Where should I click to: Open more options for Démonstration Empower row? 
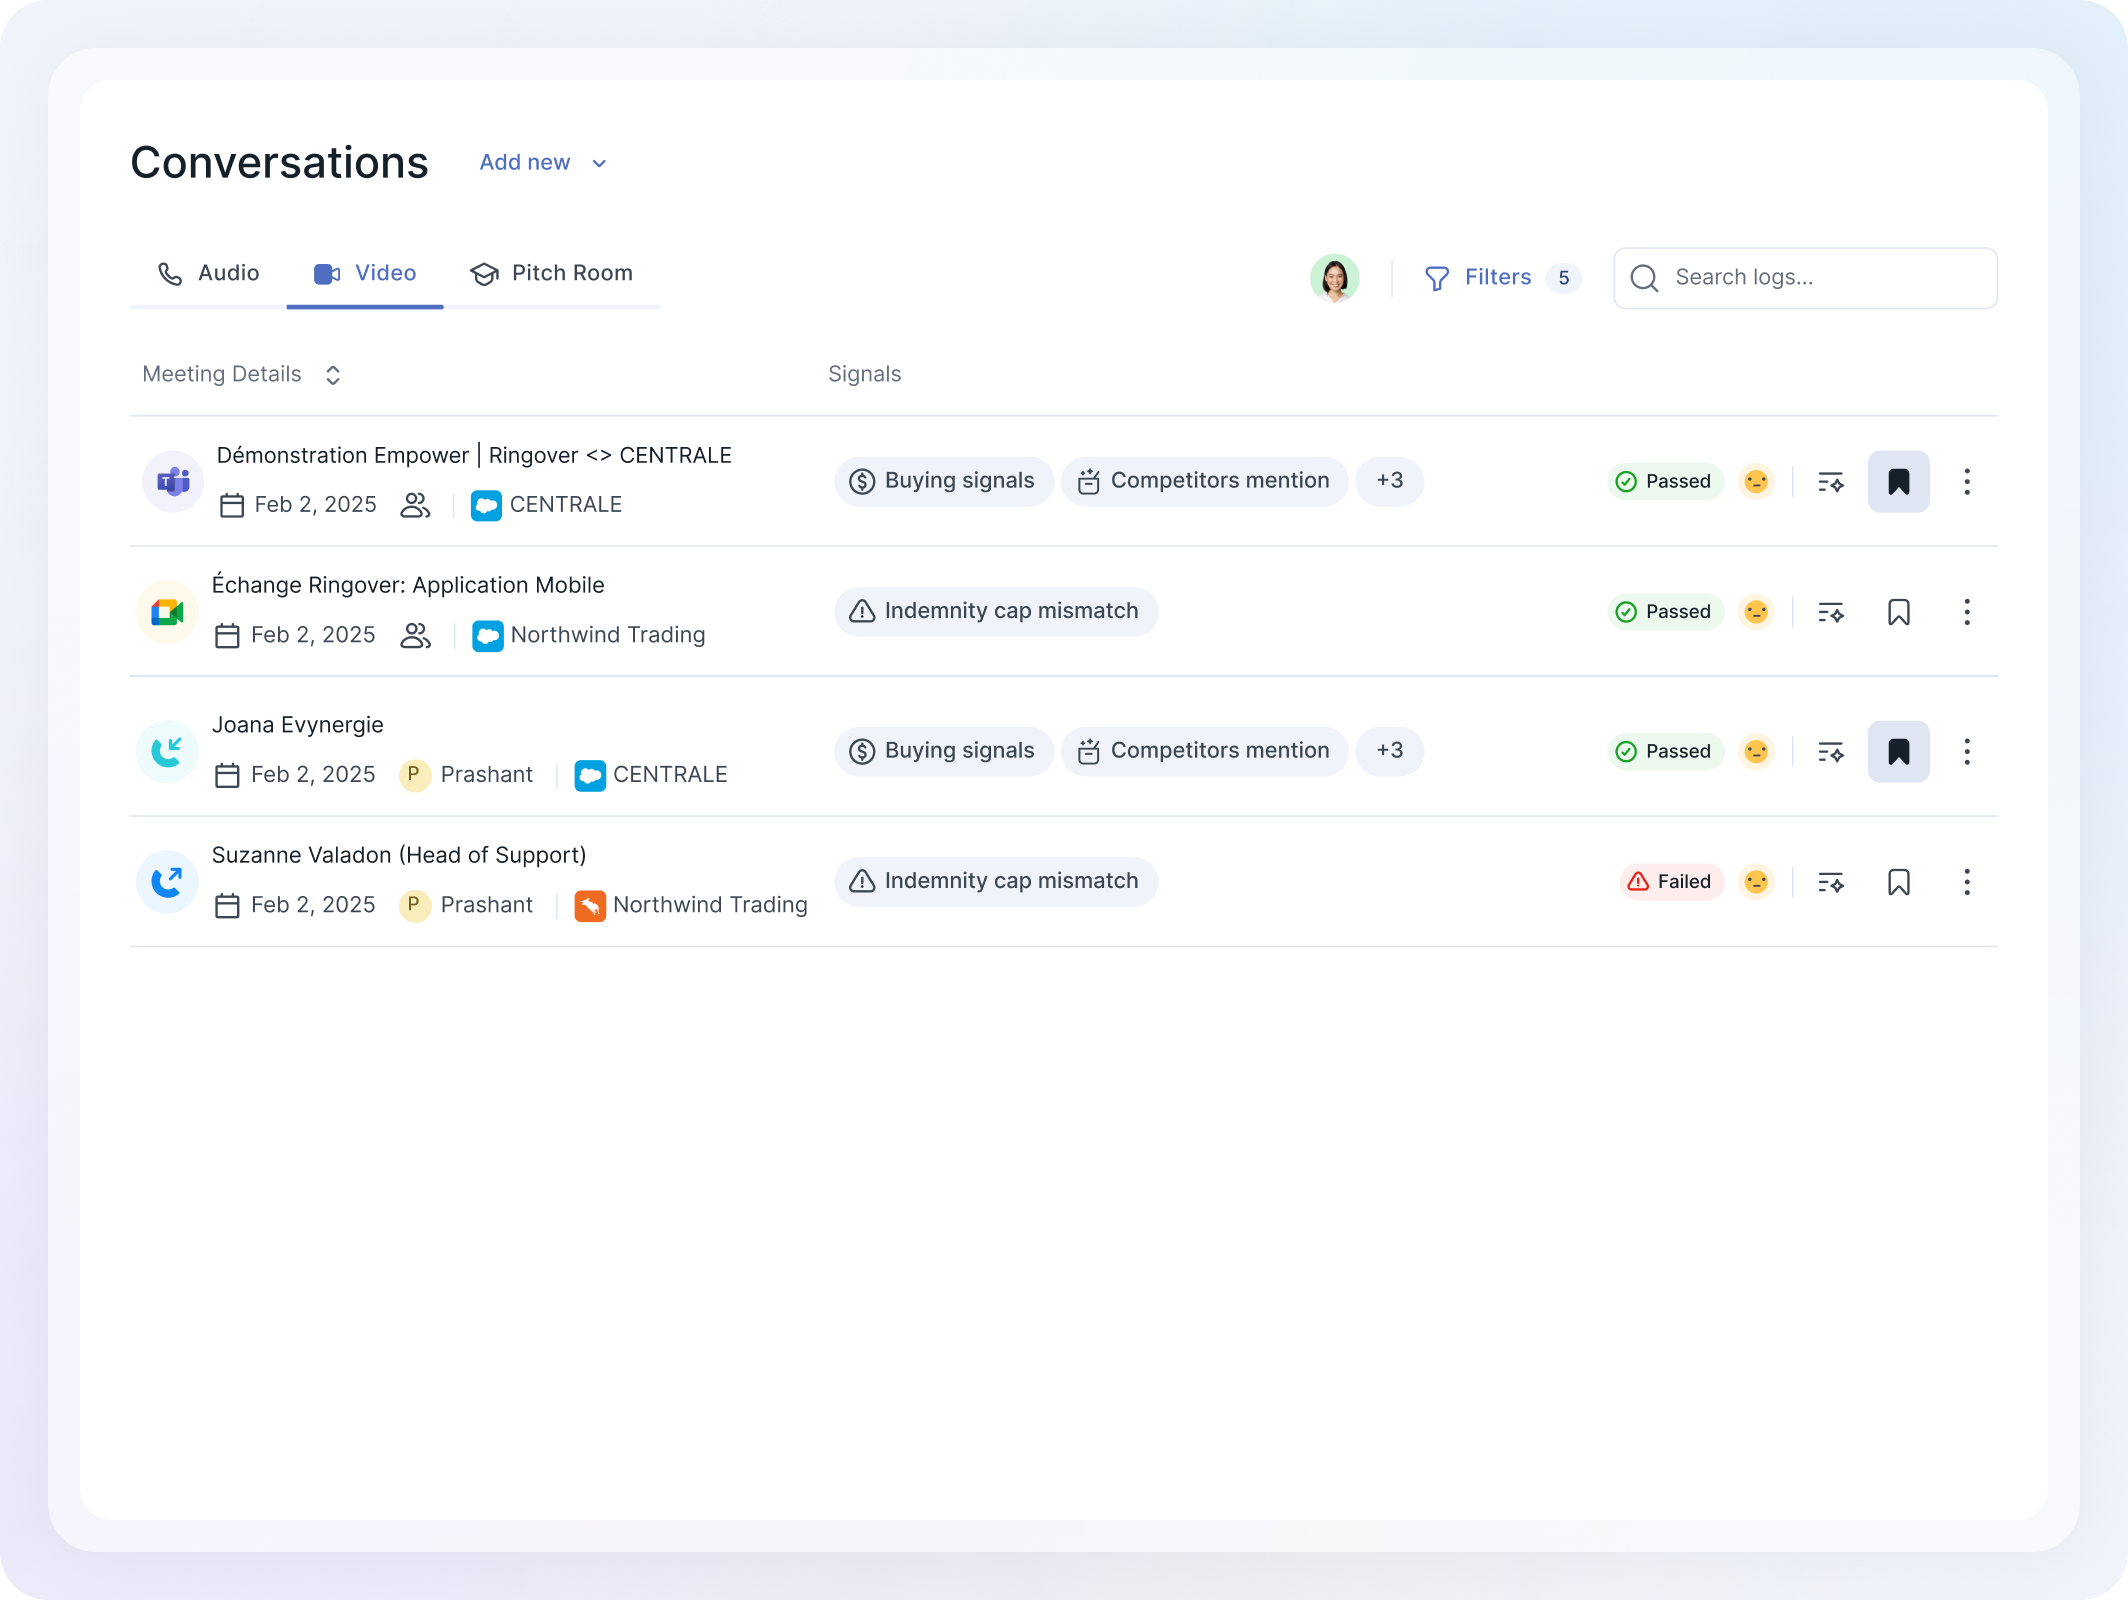coord(1967,481)
